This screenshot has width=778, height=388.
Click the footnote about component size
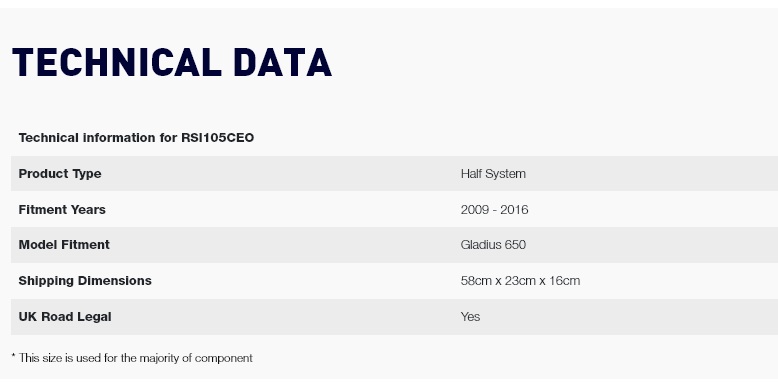(x=132, y=358)
